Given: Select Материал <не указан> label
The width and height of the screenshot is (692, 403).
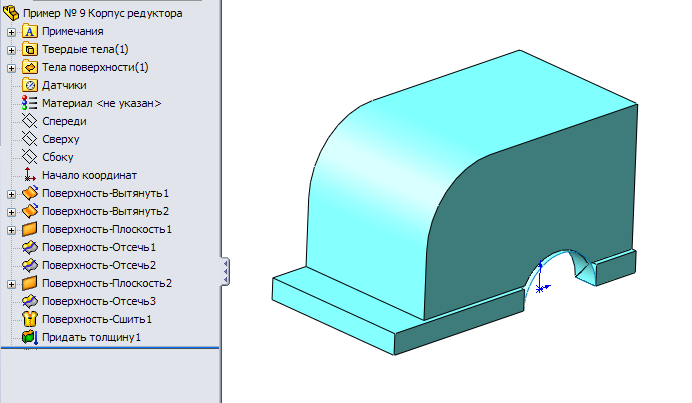Looking at the screenshot, I should (102, 103).
